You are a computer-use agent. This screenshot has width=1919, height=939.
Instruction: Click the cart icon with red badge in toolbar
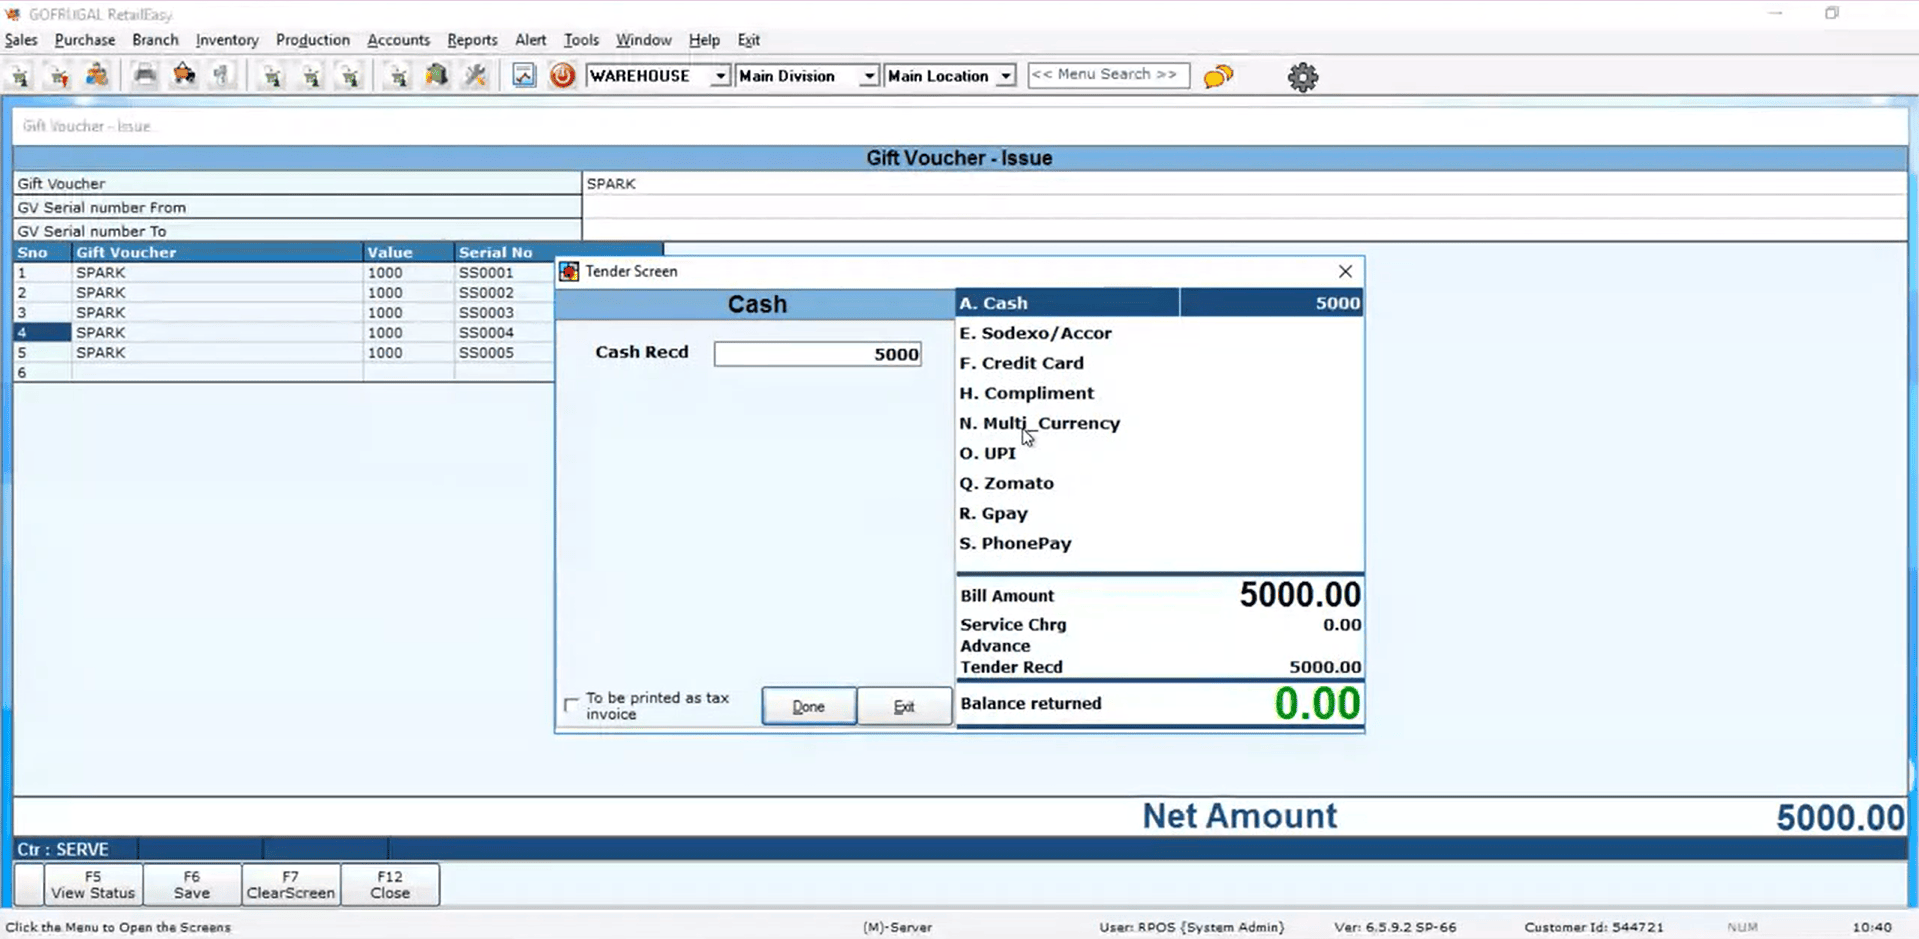(59, 76)
